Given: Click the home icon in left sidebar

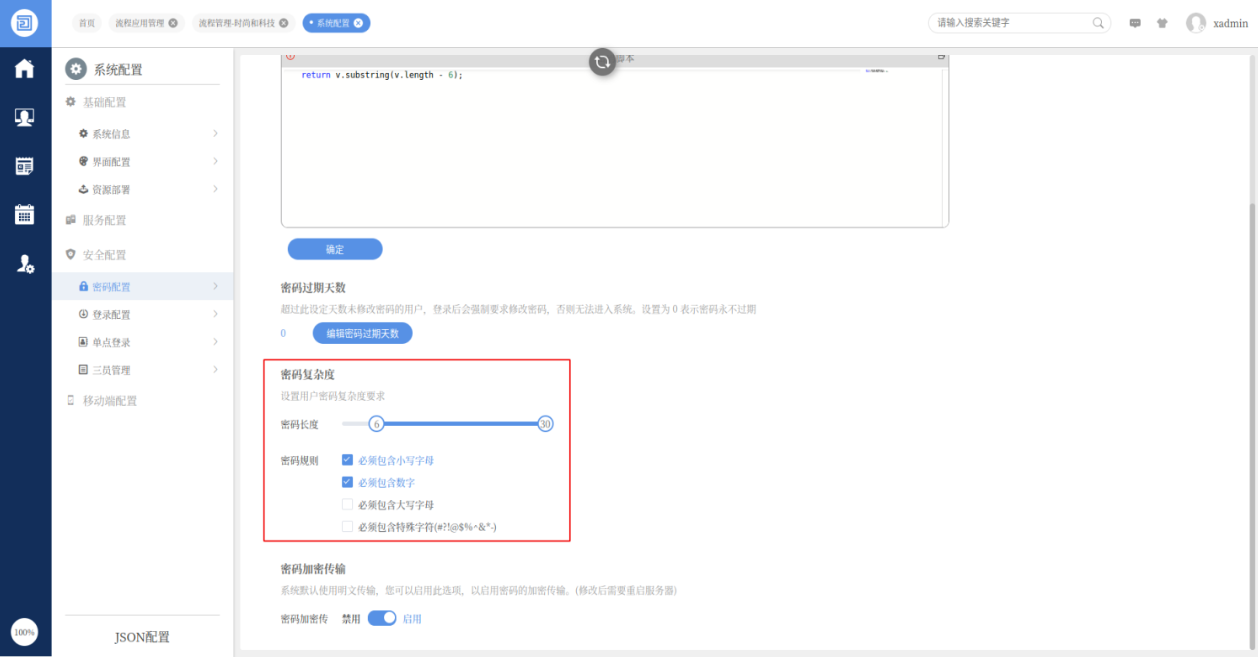Looking at the screenshot, I should [24, 68].
